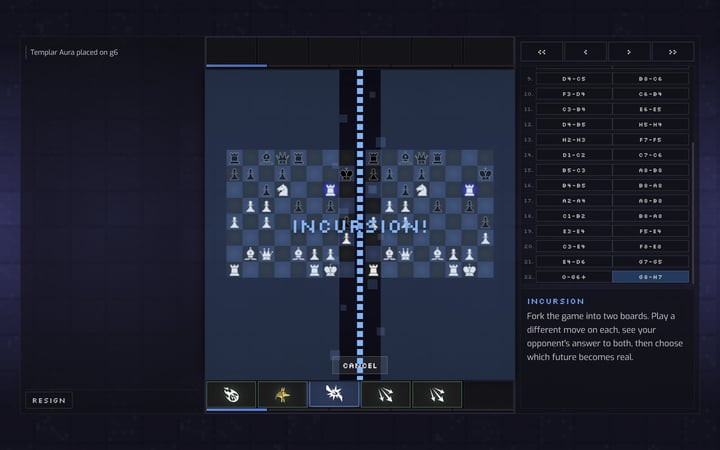Select move F3-D4 in row 10
The width and height of the screenshot is (720, 450).
click(x=574, y=94)
